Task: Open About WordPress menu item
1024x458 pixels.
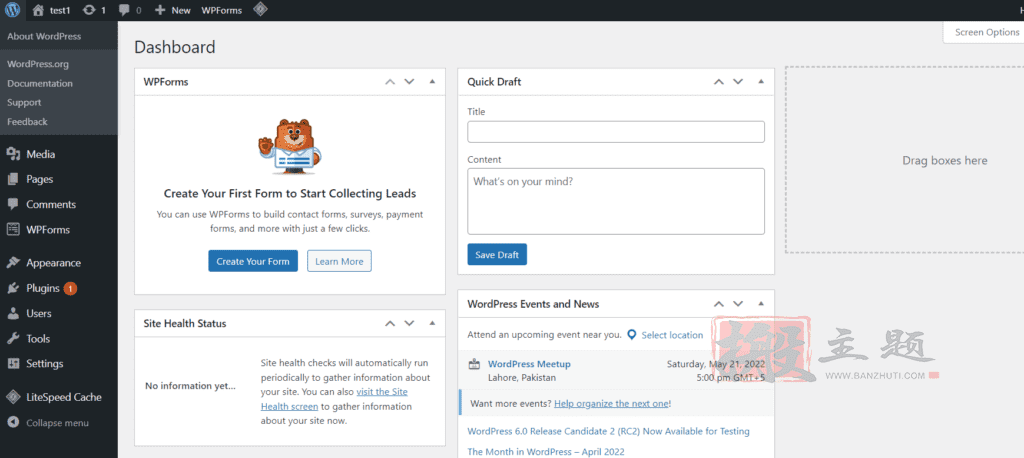Action: [44, 37]
